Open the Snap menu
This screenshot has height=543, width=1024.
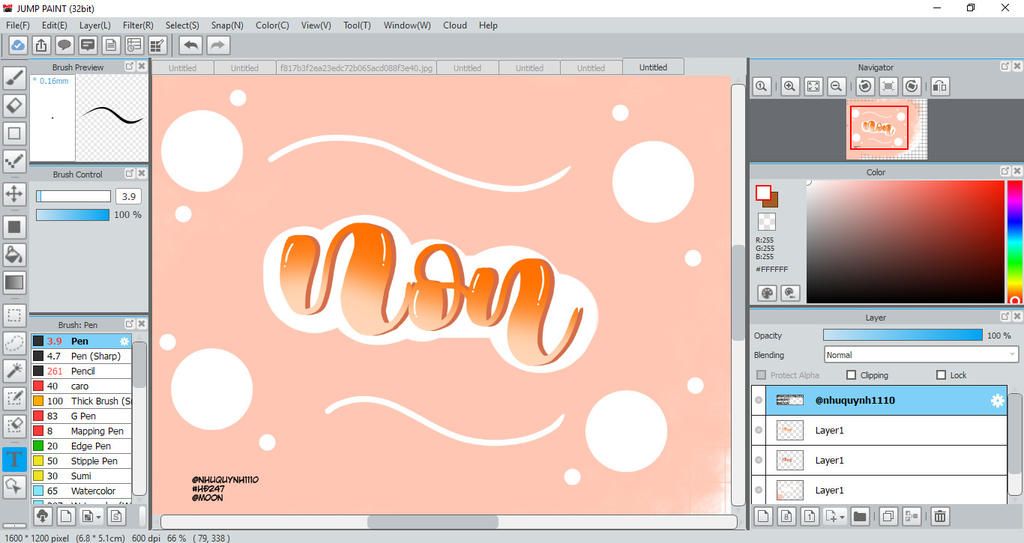click(227, 25)
